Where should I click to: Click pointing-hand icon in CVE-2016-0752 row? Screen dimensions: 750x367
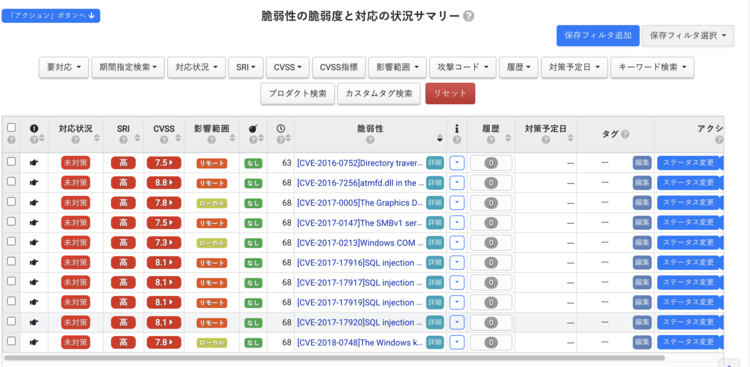point(34,163)
